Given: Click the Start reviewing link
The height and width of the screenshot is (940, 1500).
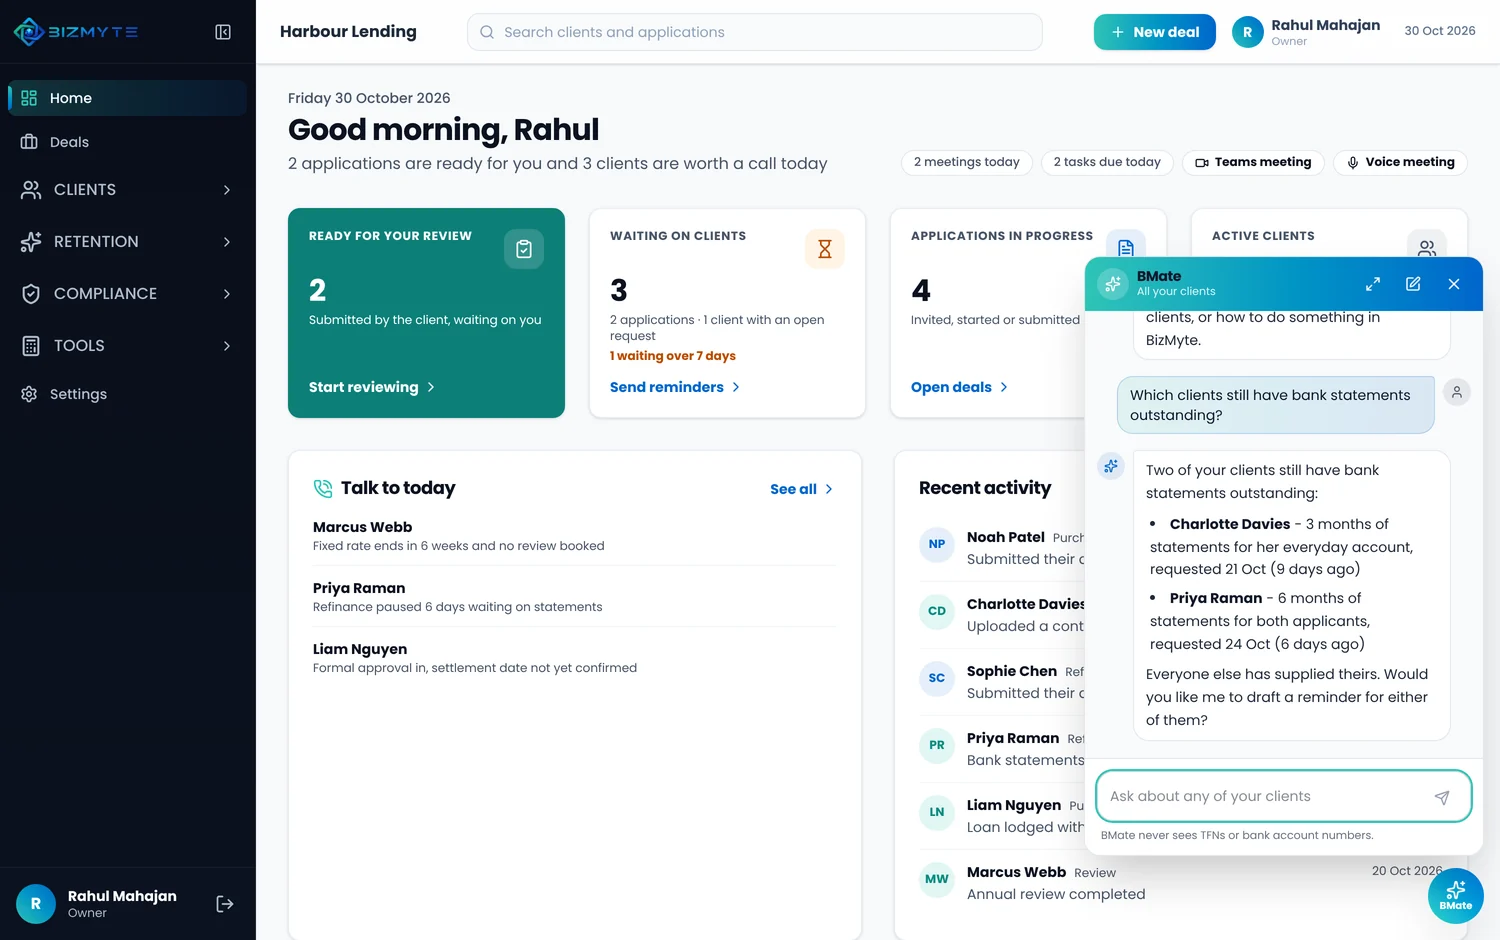Looking at the screenshot, I should (x=372, y=387).
